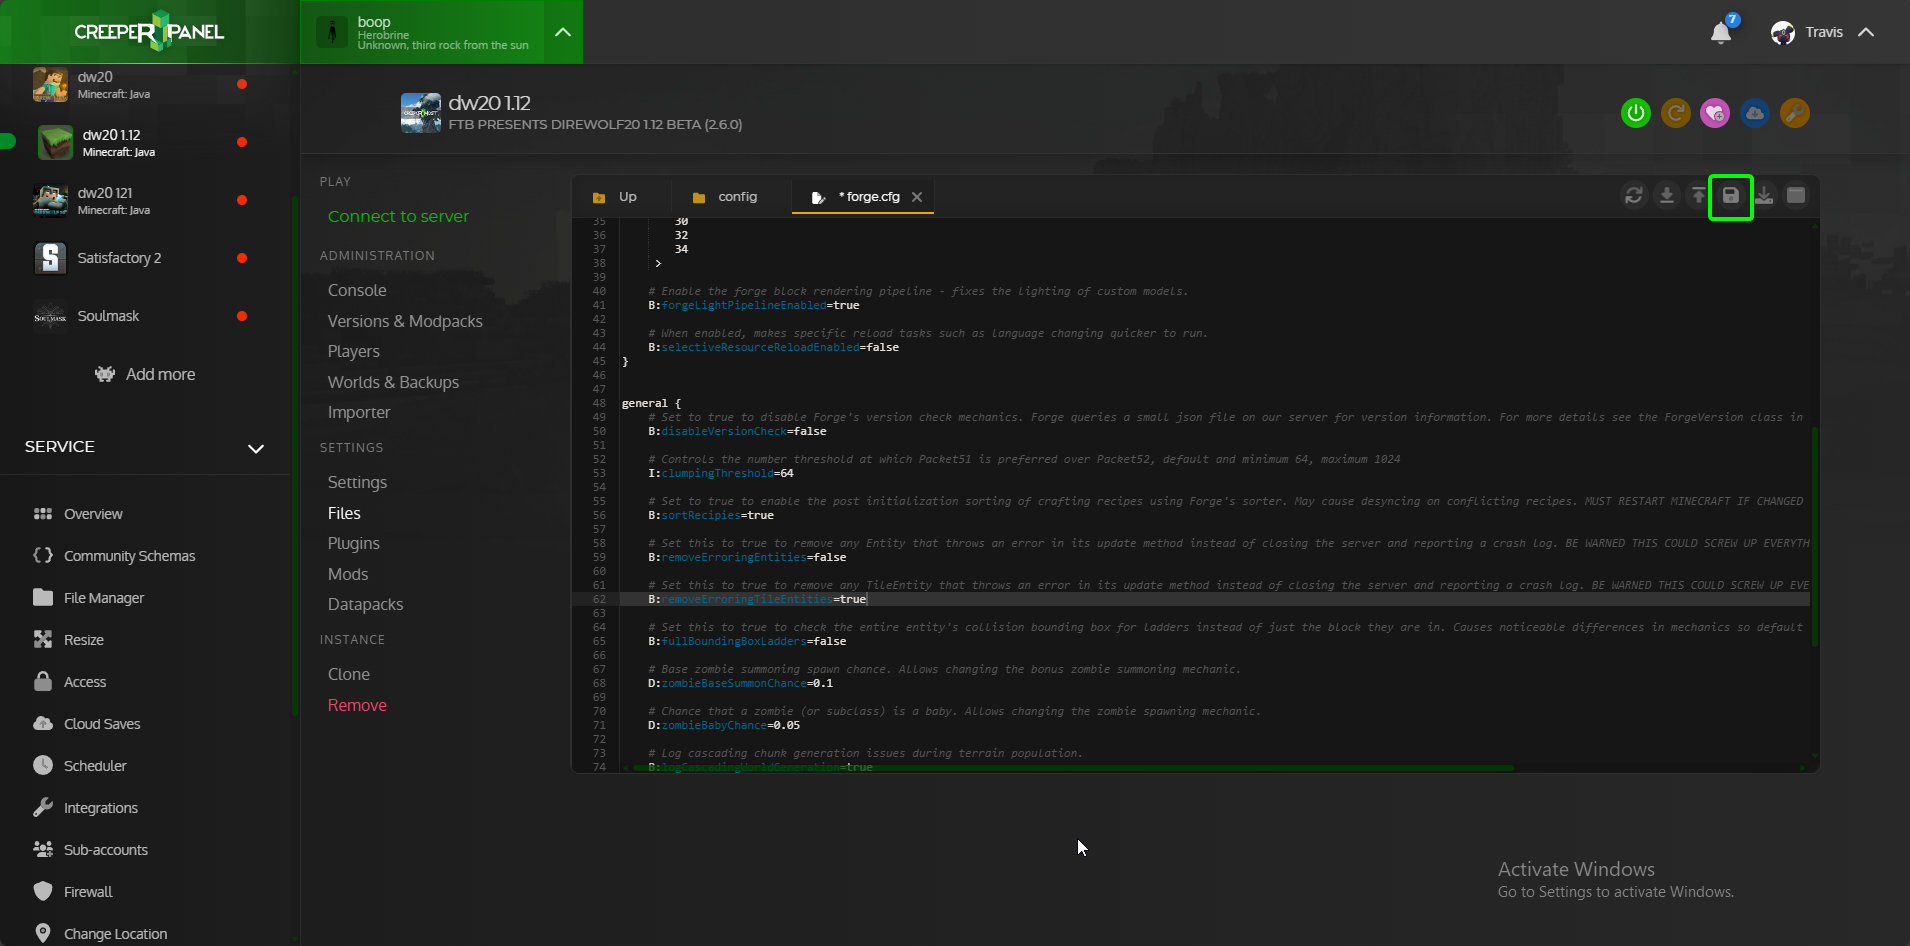
Task: Click Remove instance
Action: click(x=357, y=705)
